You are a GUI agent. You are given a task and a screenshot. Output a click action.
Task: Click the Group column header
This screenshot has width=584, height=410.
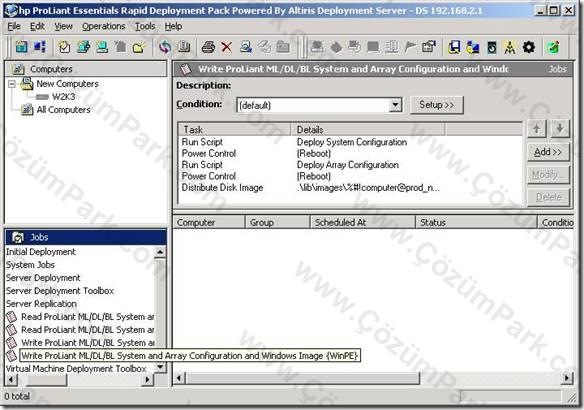(x=277, y=222)
